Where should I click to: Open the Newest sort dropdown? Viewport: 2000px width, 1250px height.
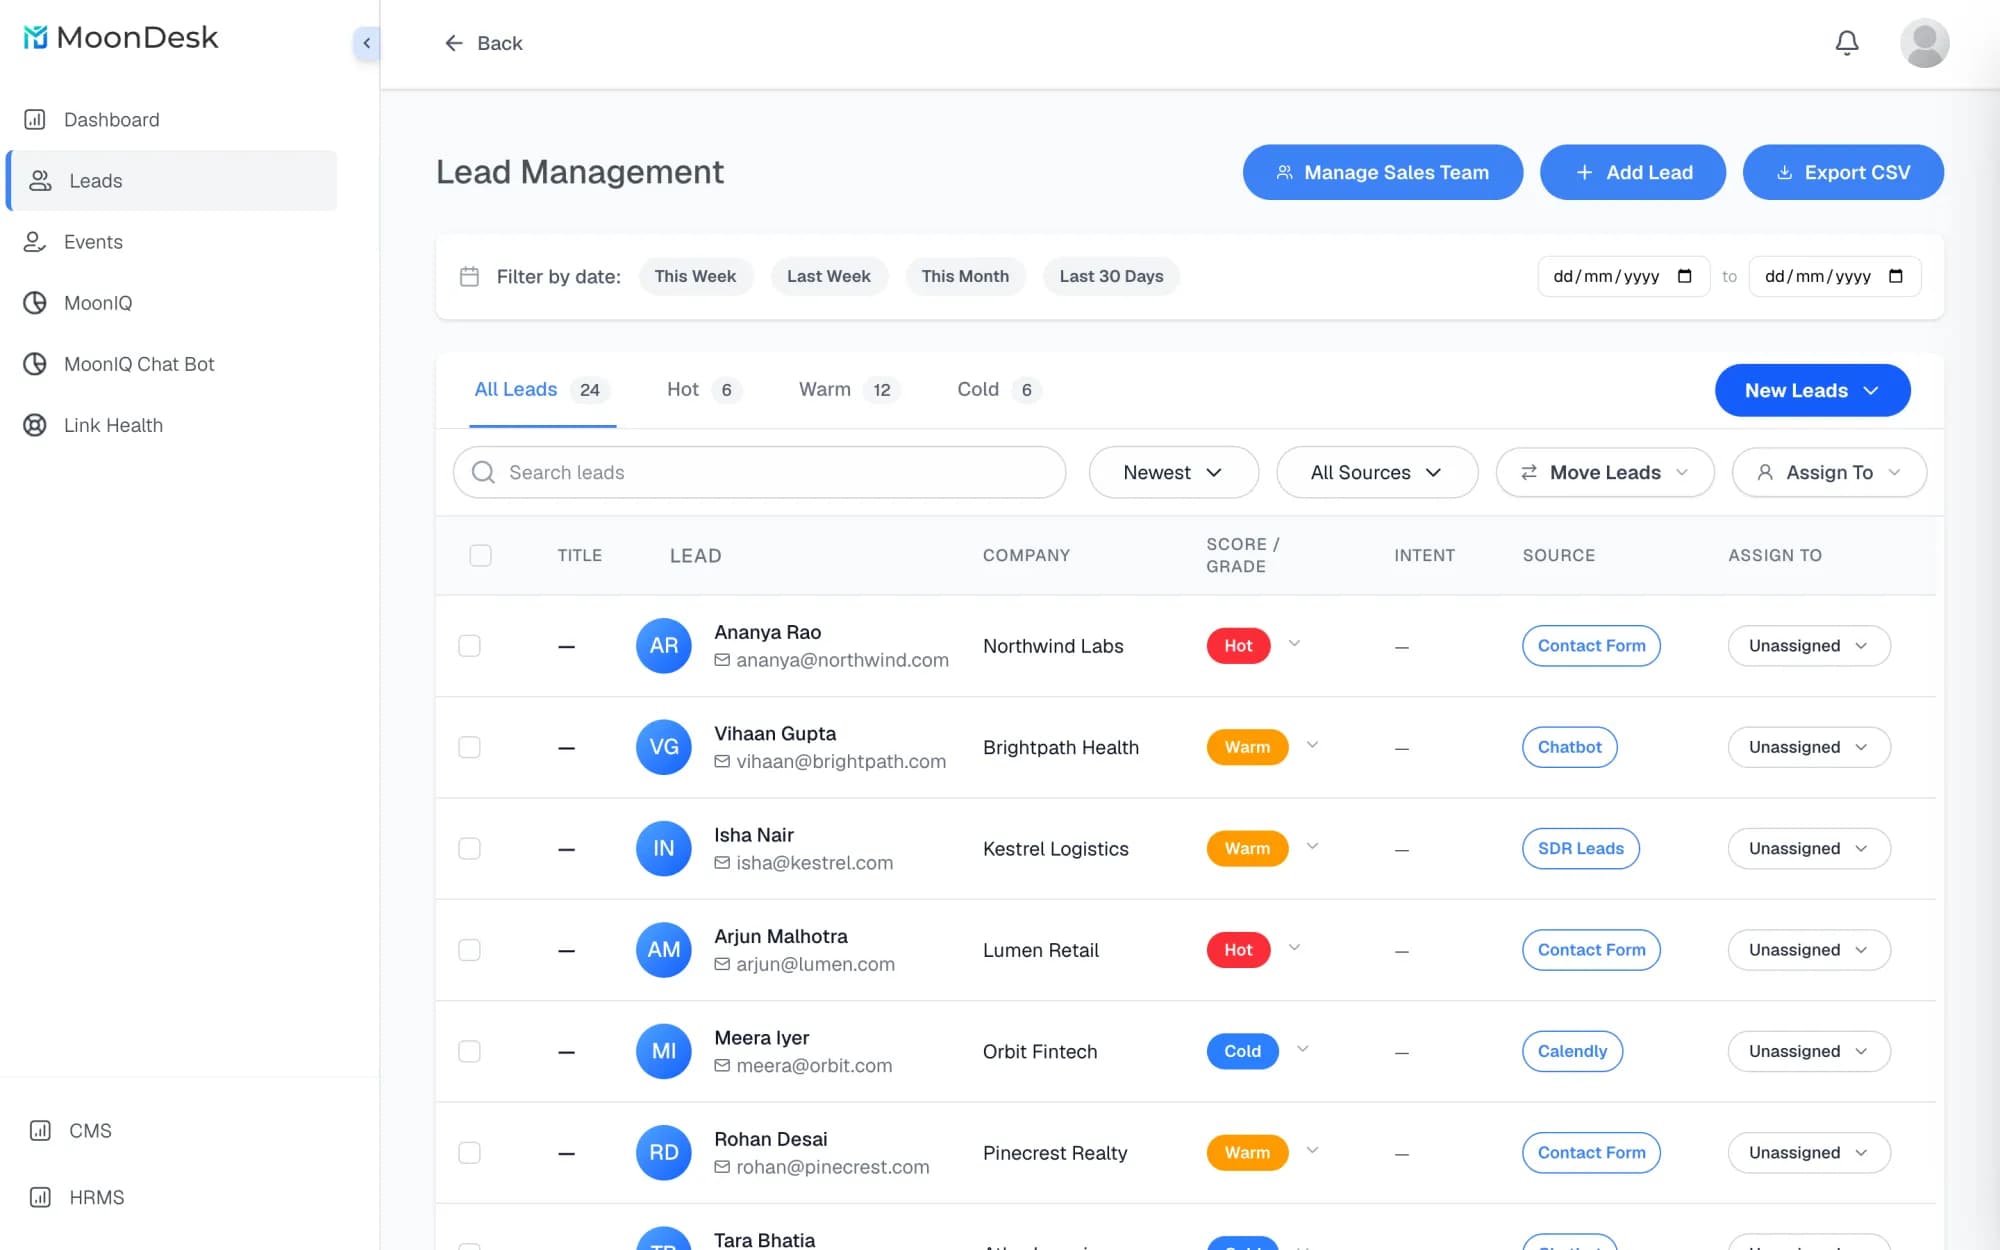tap(1173, 472)
